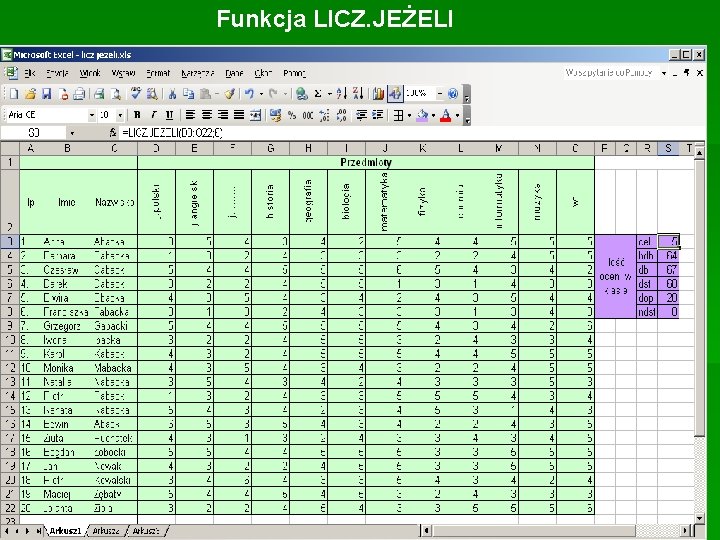Click the fx Insert Function button

click(x=113, y=133)
